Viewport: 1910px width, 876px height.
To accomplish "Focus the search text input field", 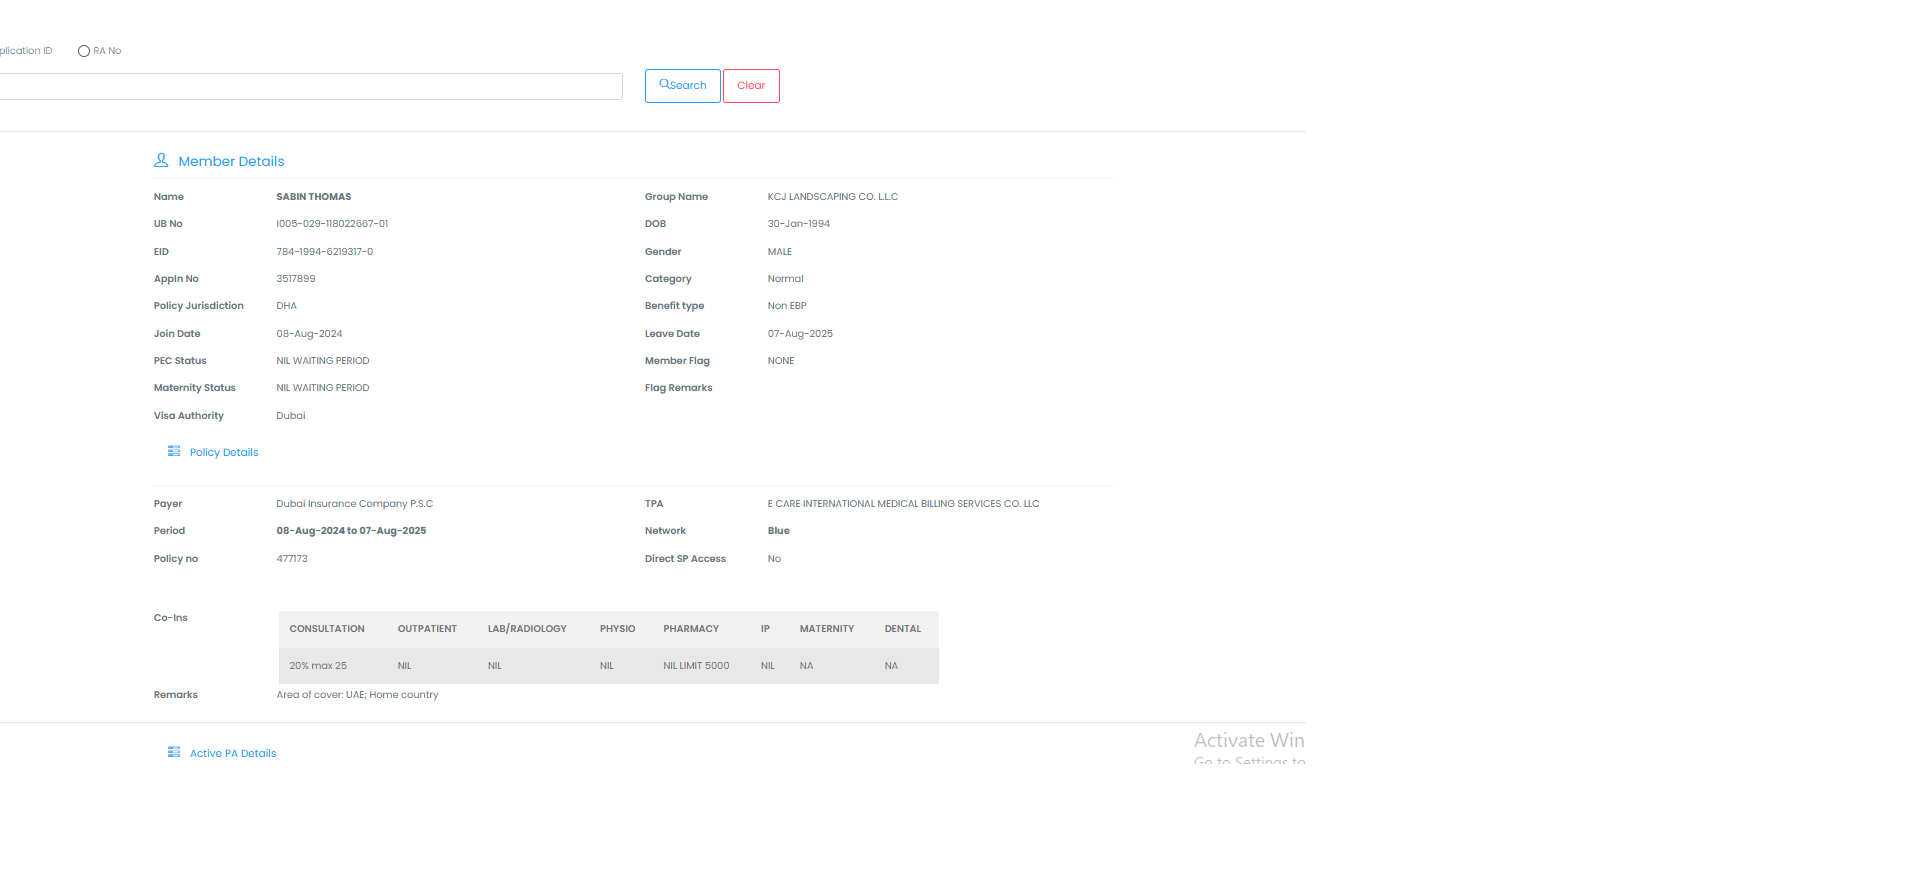I will click(310, 86).
